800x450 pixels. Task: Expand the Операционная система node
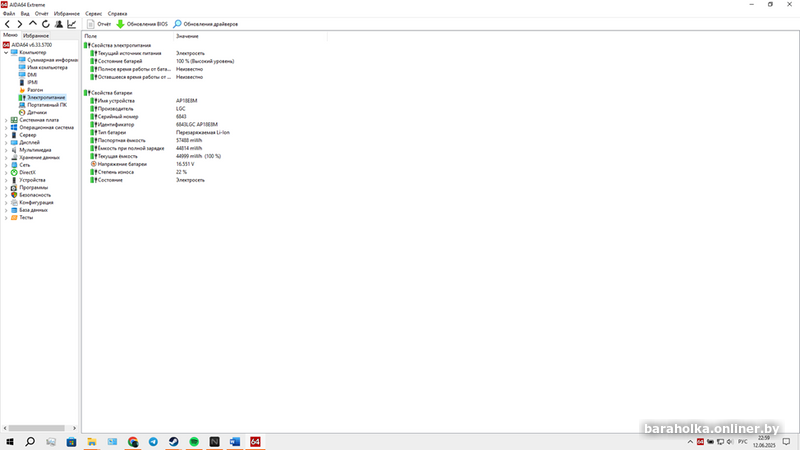click(x=6, y=128)
